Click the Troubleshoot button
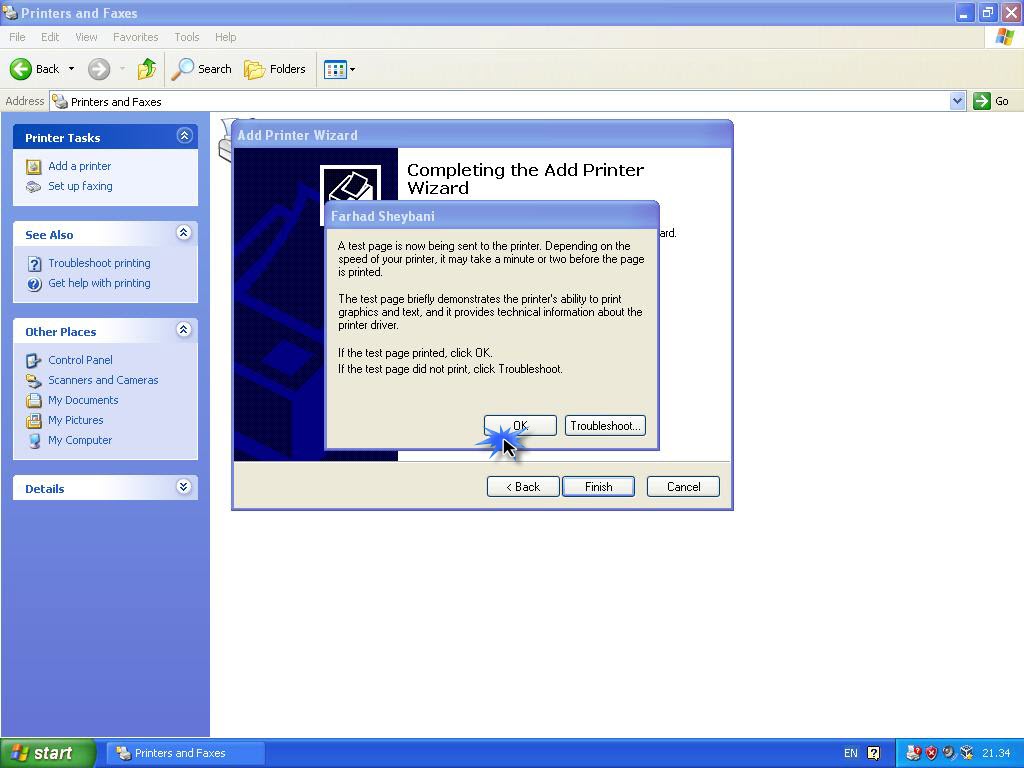This screenshot has width=1024, height=768. click(605, 426)
